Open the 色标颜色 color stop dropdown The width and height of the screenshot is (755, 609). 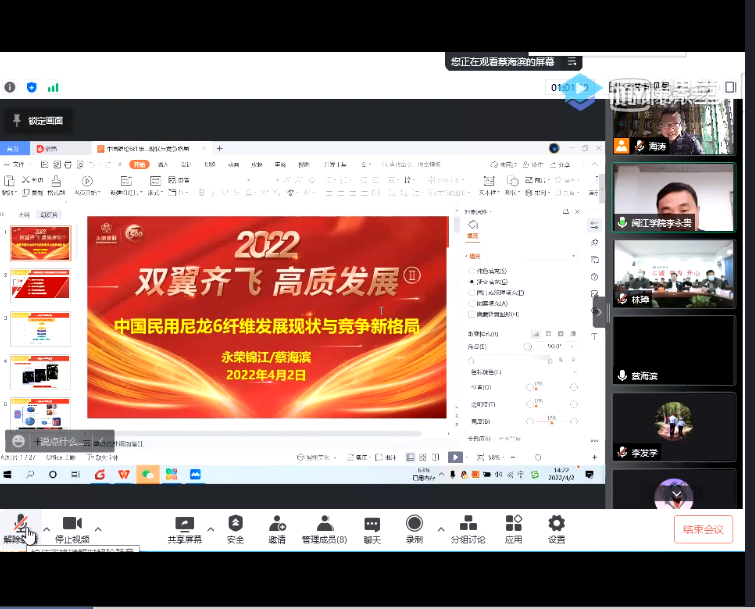coord(574,372)
